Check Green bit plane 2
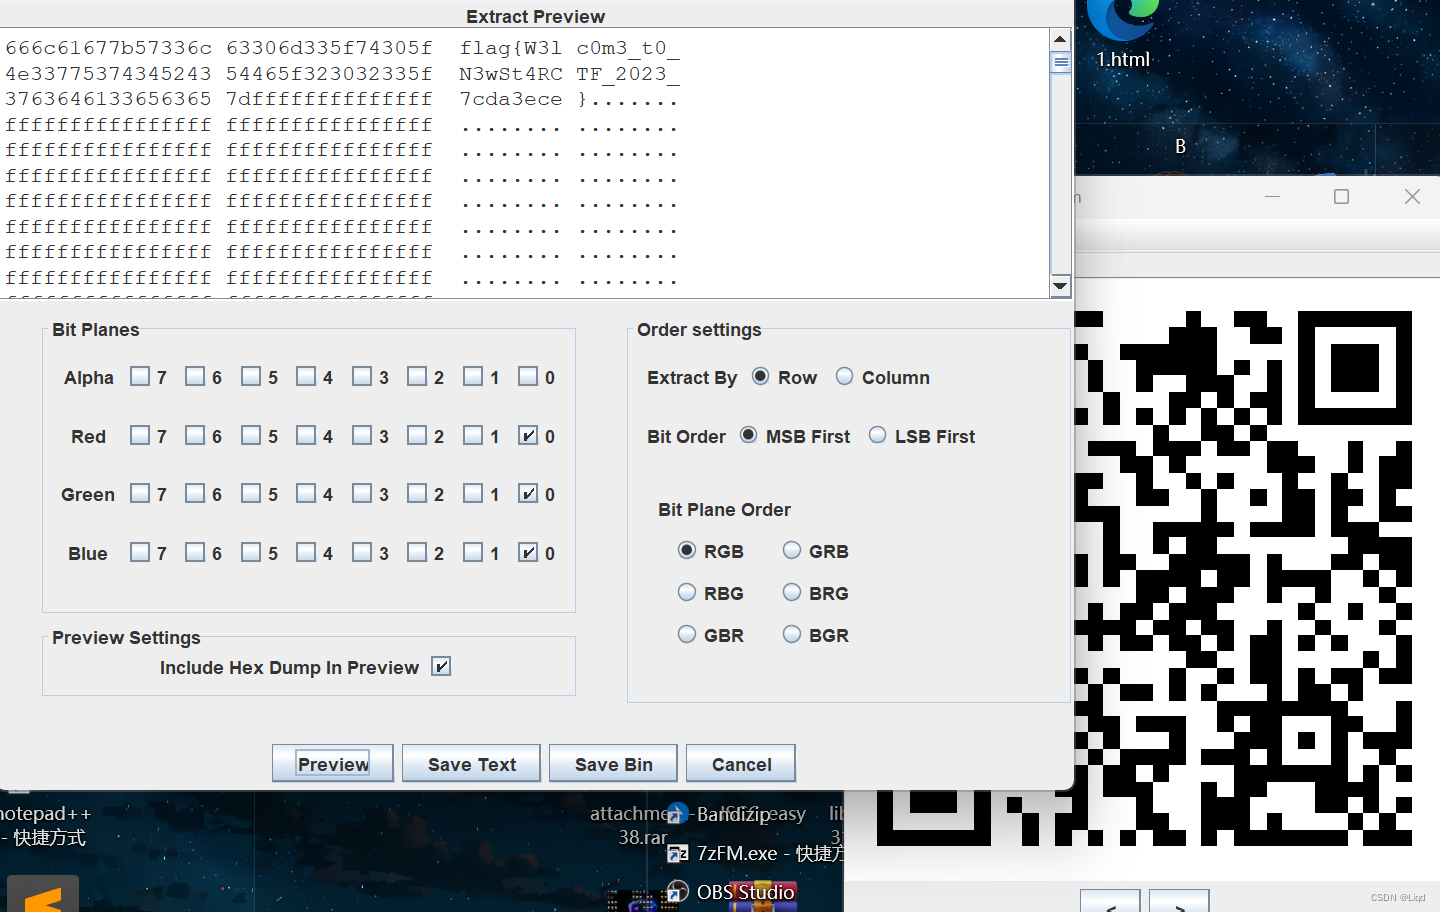1440x912 pixels. 417,494
